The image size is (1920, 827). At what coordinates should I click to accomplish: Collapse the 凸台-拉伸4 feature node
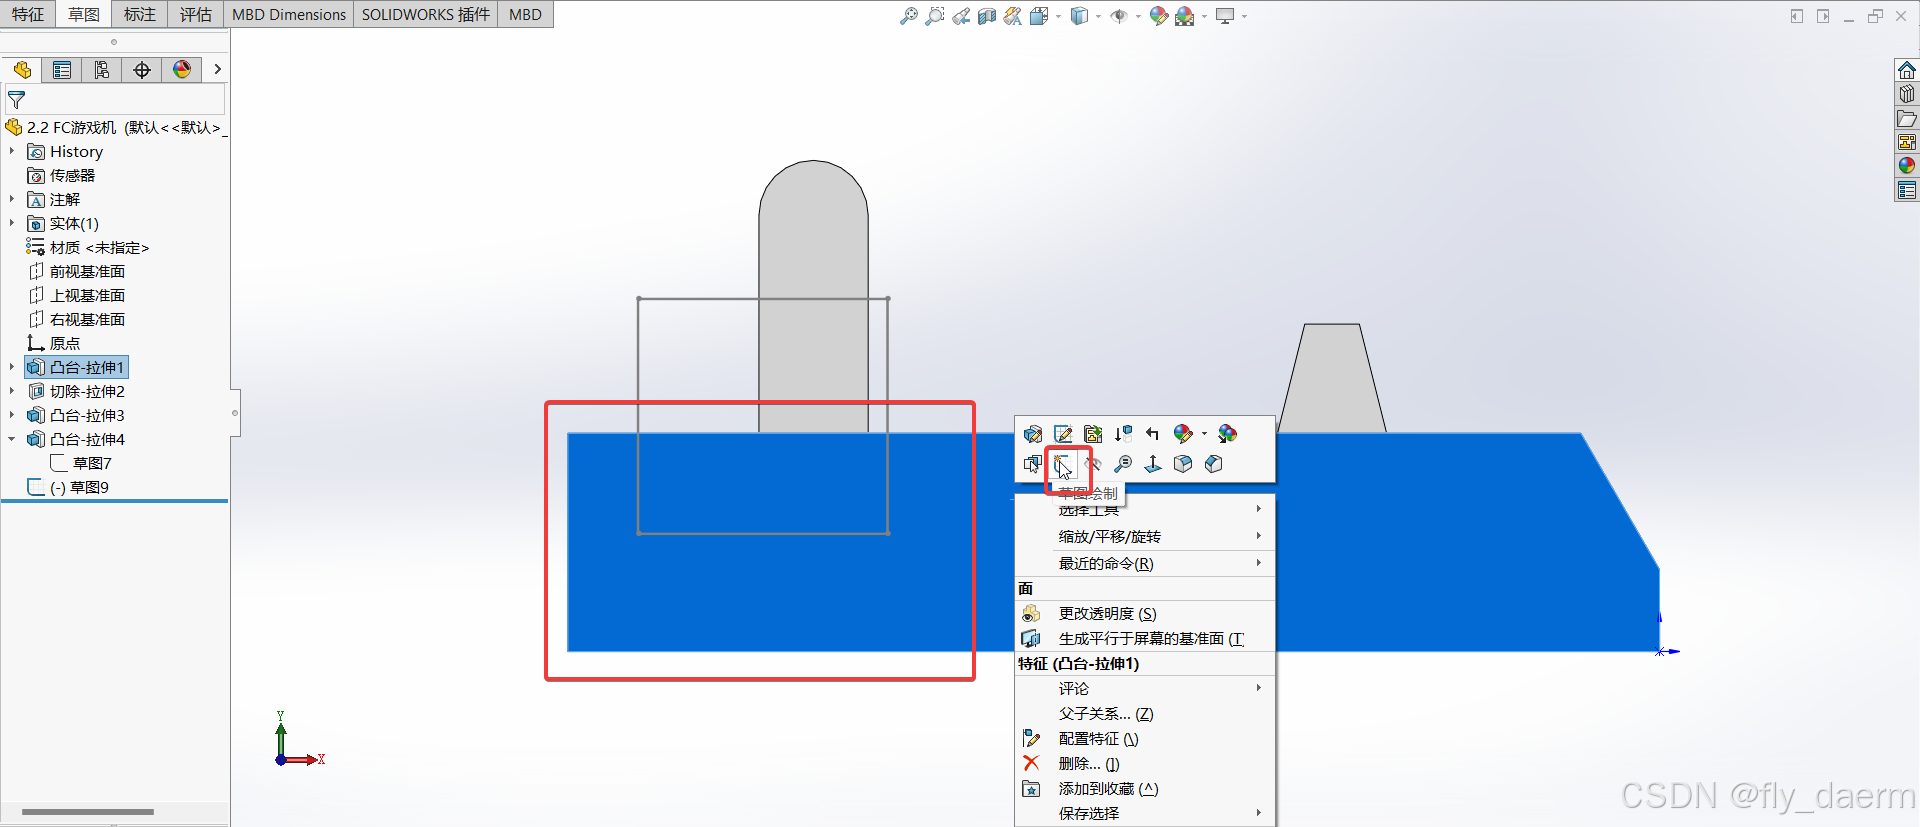[12, 439]
